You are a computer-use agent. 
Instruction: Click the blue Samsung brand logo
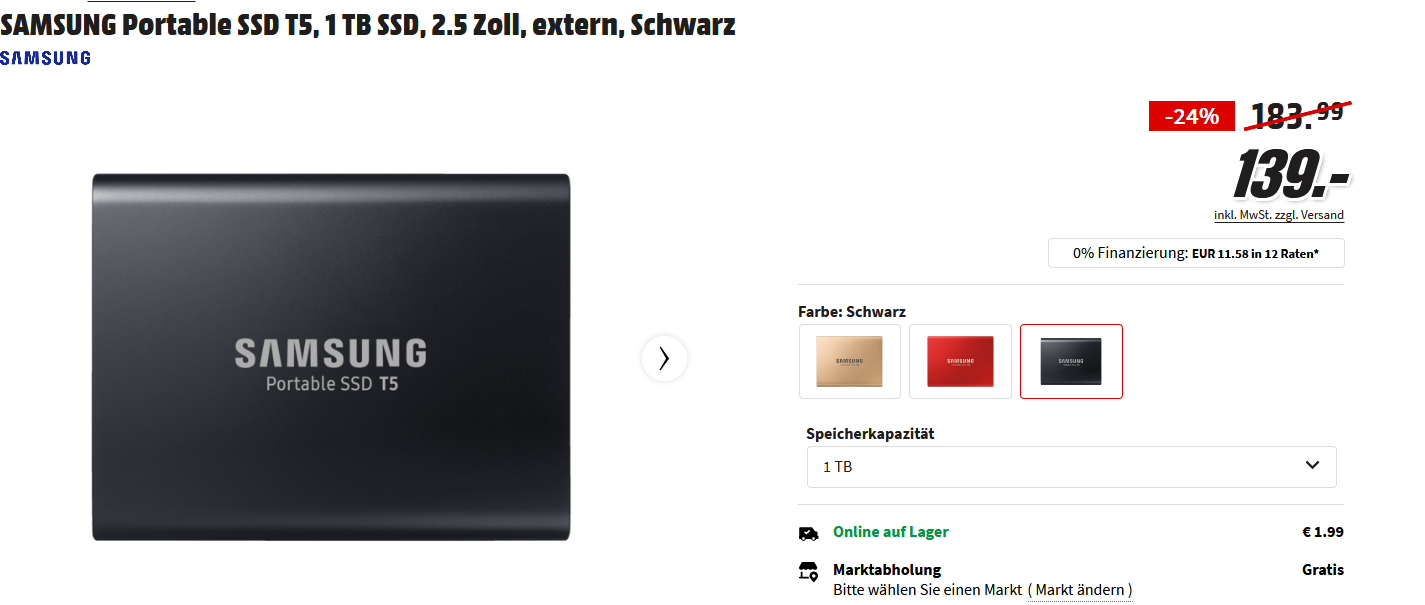[x=45, y=58]
